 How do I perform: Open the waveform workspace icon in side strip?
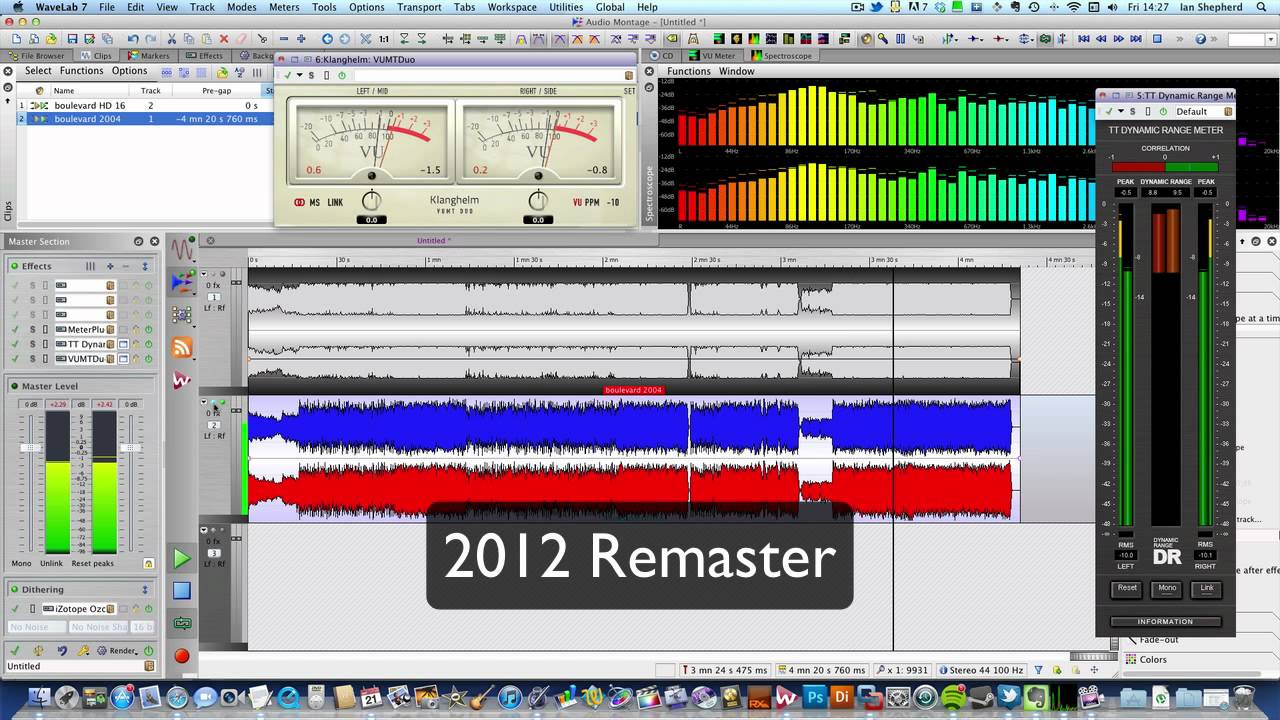182,248
